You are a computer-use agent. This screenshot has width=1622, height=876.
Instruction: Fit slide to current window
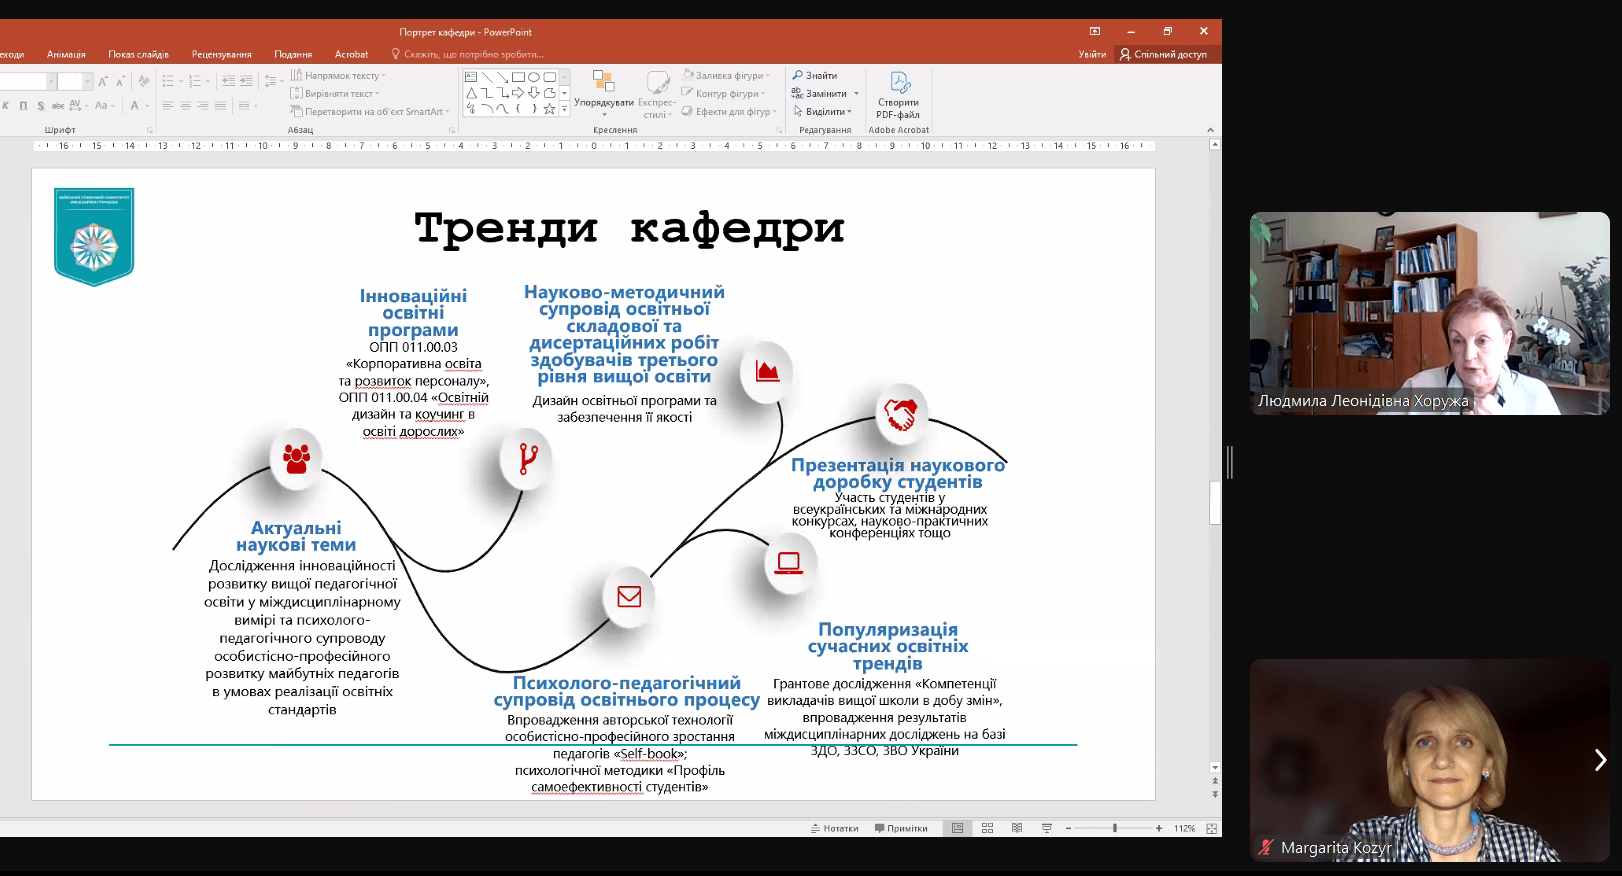coord(1211,828)
